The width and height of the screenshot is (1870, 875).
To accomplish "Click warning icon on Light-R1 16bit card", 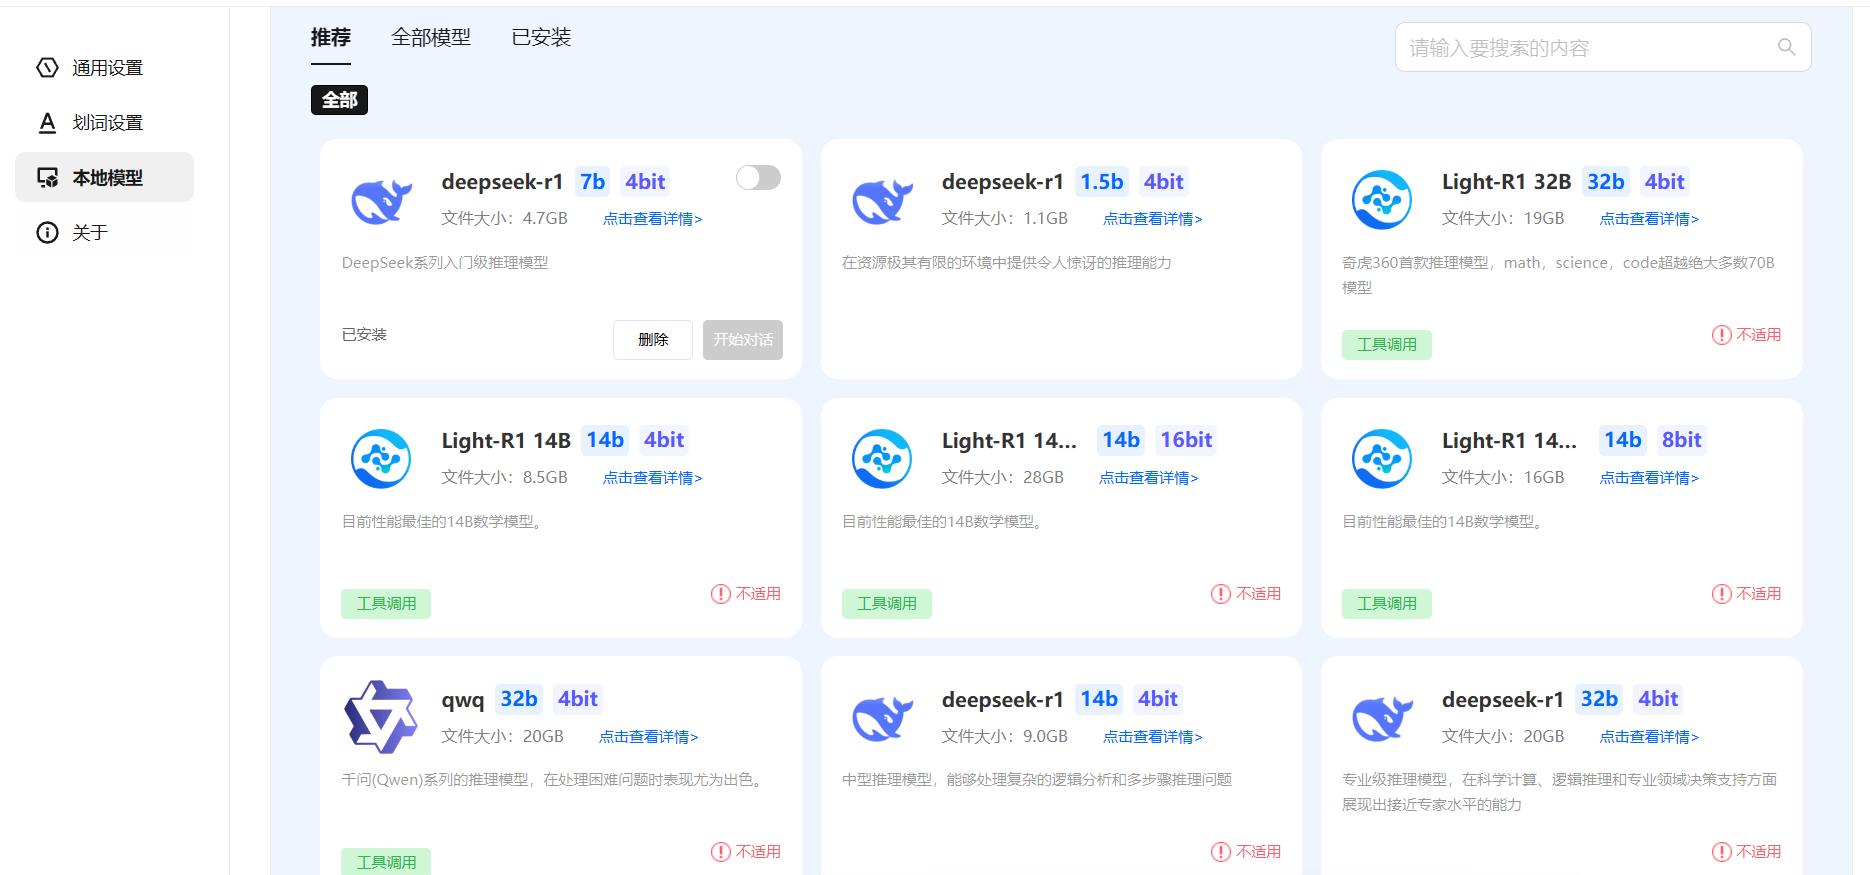I will click(x=1221, y=594).
